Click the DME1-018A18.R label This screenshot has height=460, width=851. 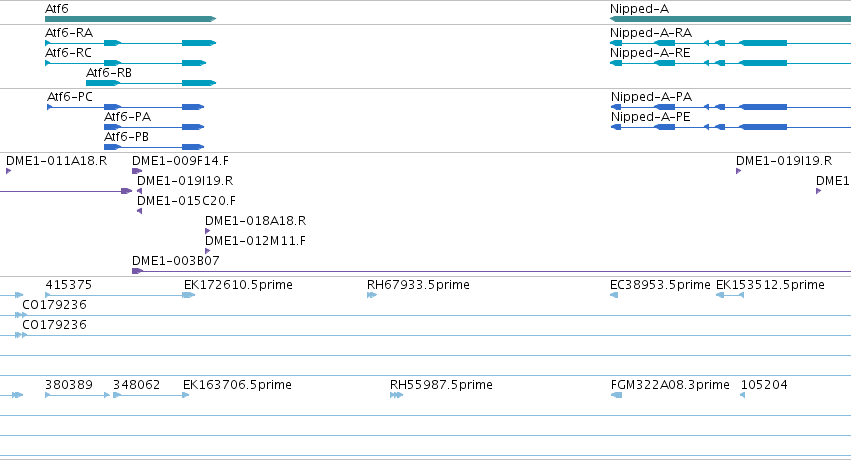point(255,221)
